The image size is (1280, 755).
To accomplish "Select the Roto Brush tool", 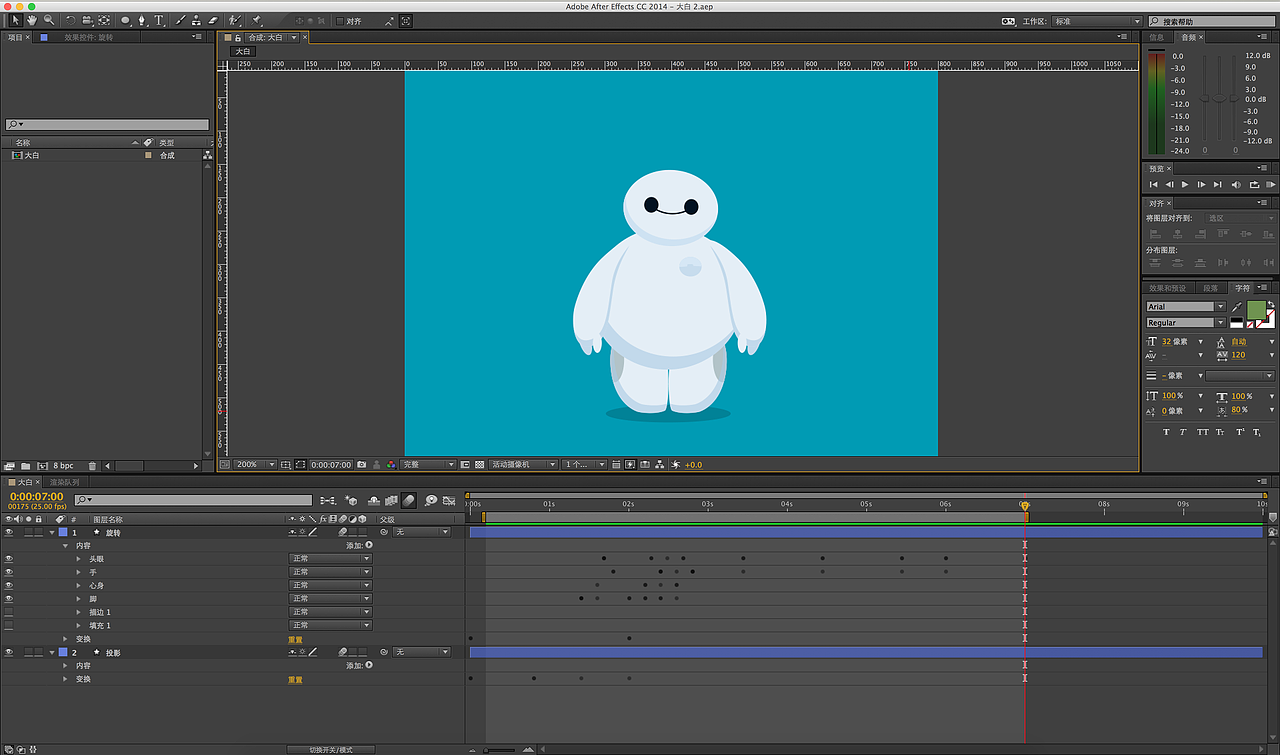I will point(235,20).
